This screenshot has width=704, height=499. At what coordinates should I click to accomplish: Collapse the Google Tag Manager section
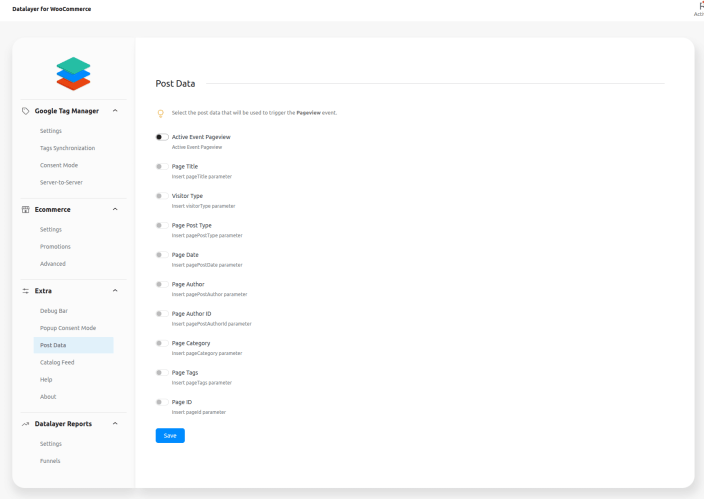point(115,110)
